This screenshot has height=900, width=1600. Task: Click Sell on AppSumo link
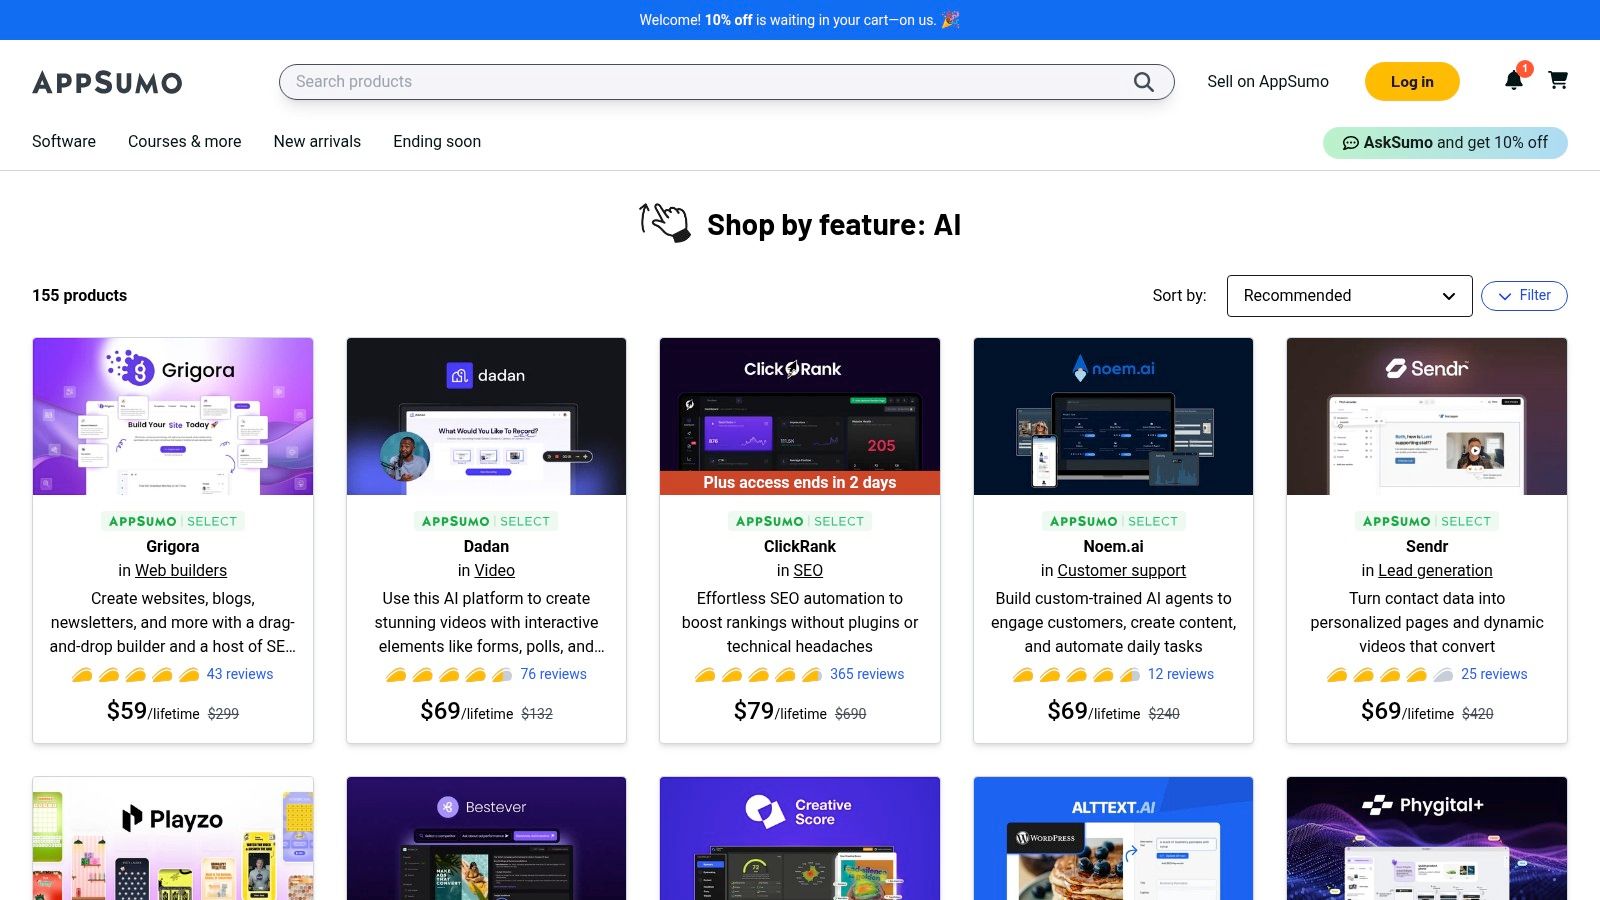pos(1268,82)
